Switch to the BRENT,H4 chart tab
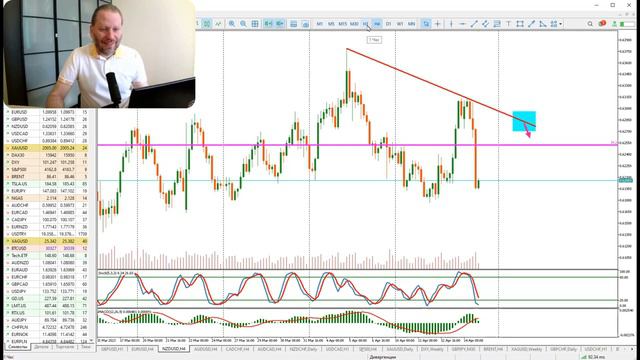The image size is (640, 360). pyautogui.click(x=493, y=349)
